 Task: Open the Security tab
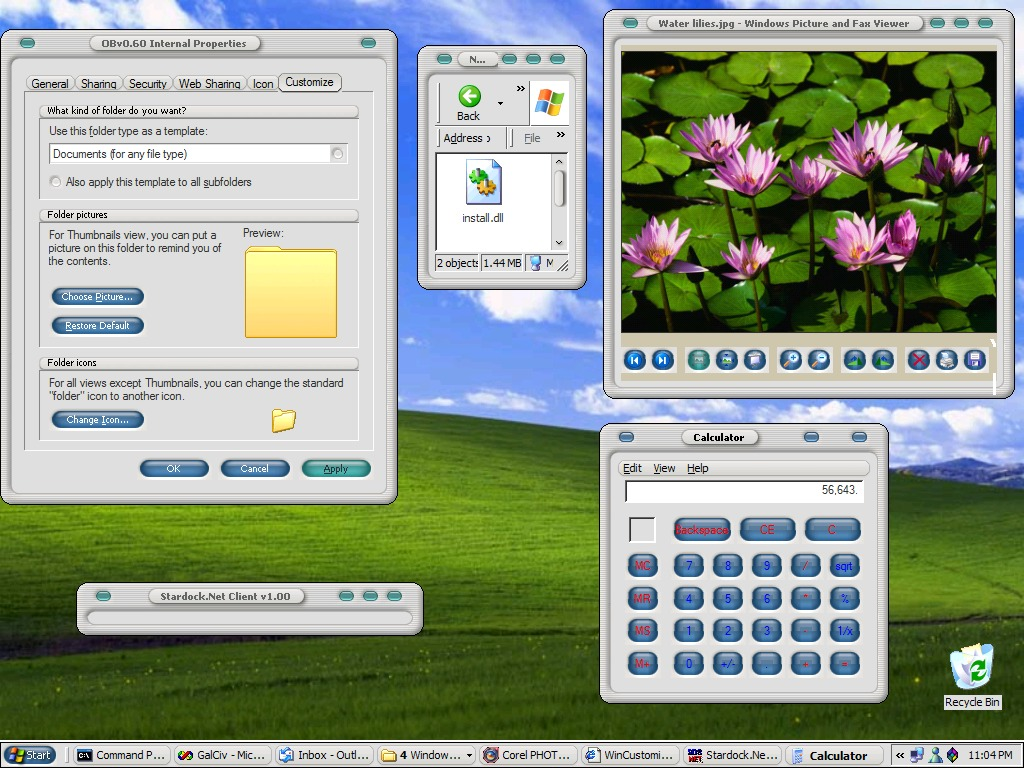(x=148, y=84)
